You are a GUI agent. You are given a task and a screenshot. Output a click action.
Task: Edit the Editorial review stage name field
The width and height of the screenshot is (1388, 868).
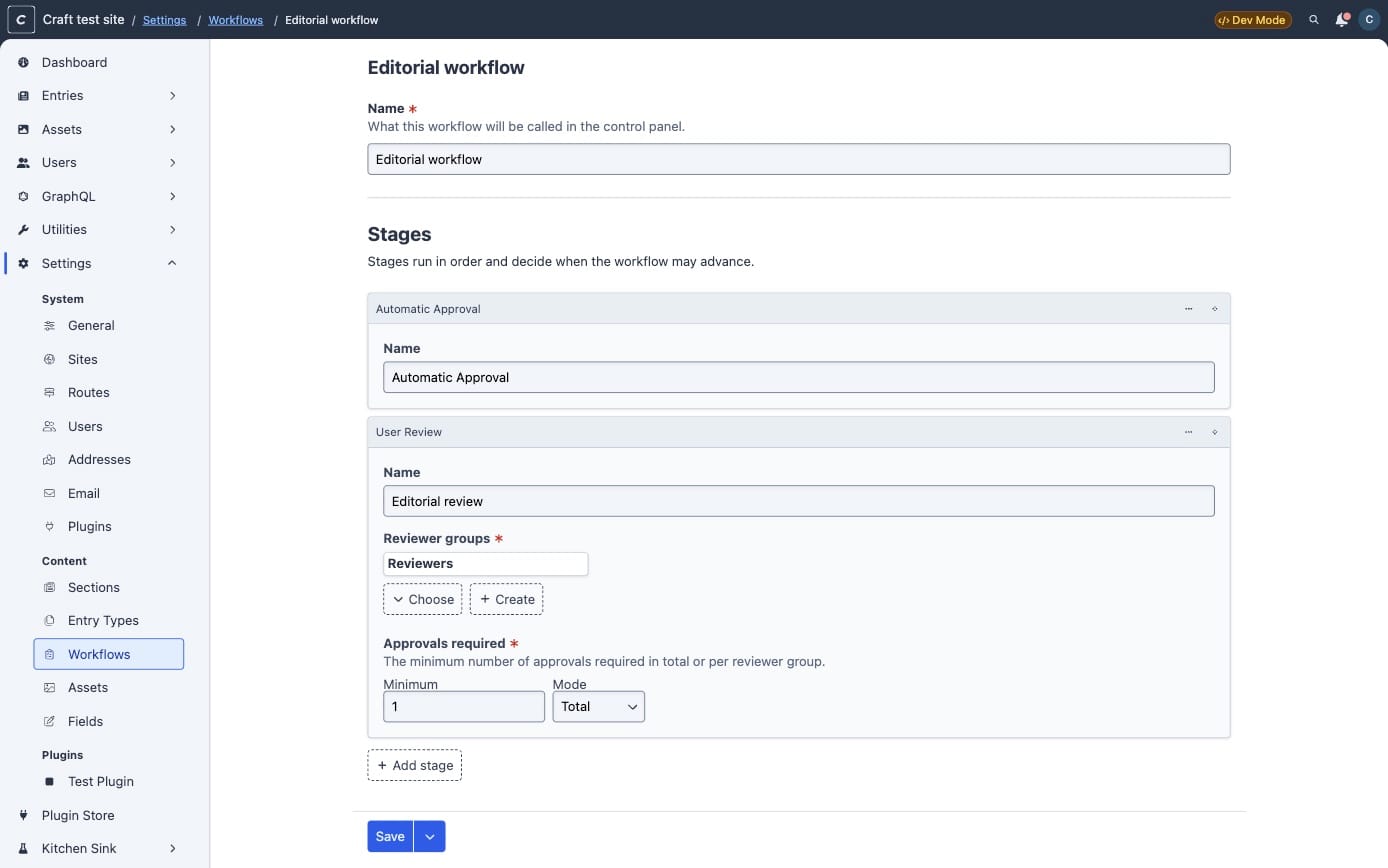[799, 501]
